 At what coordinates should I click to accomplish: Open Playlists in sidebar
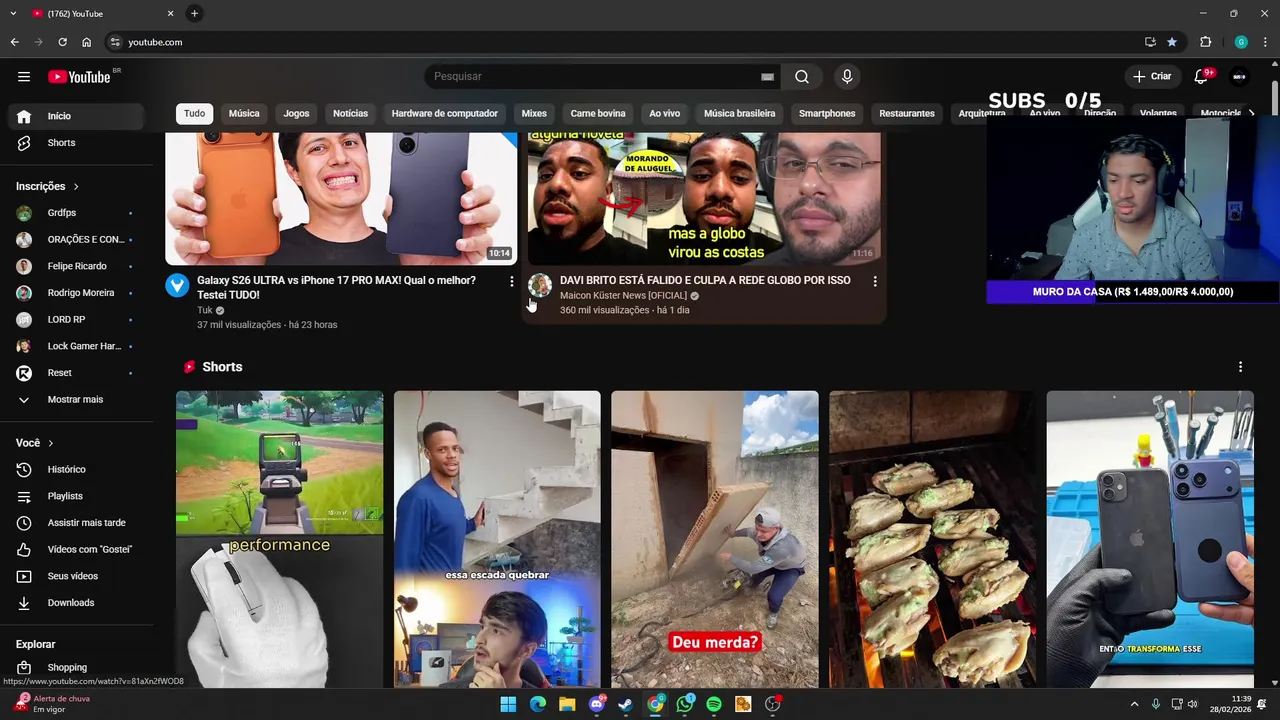[75, 496]
